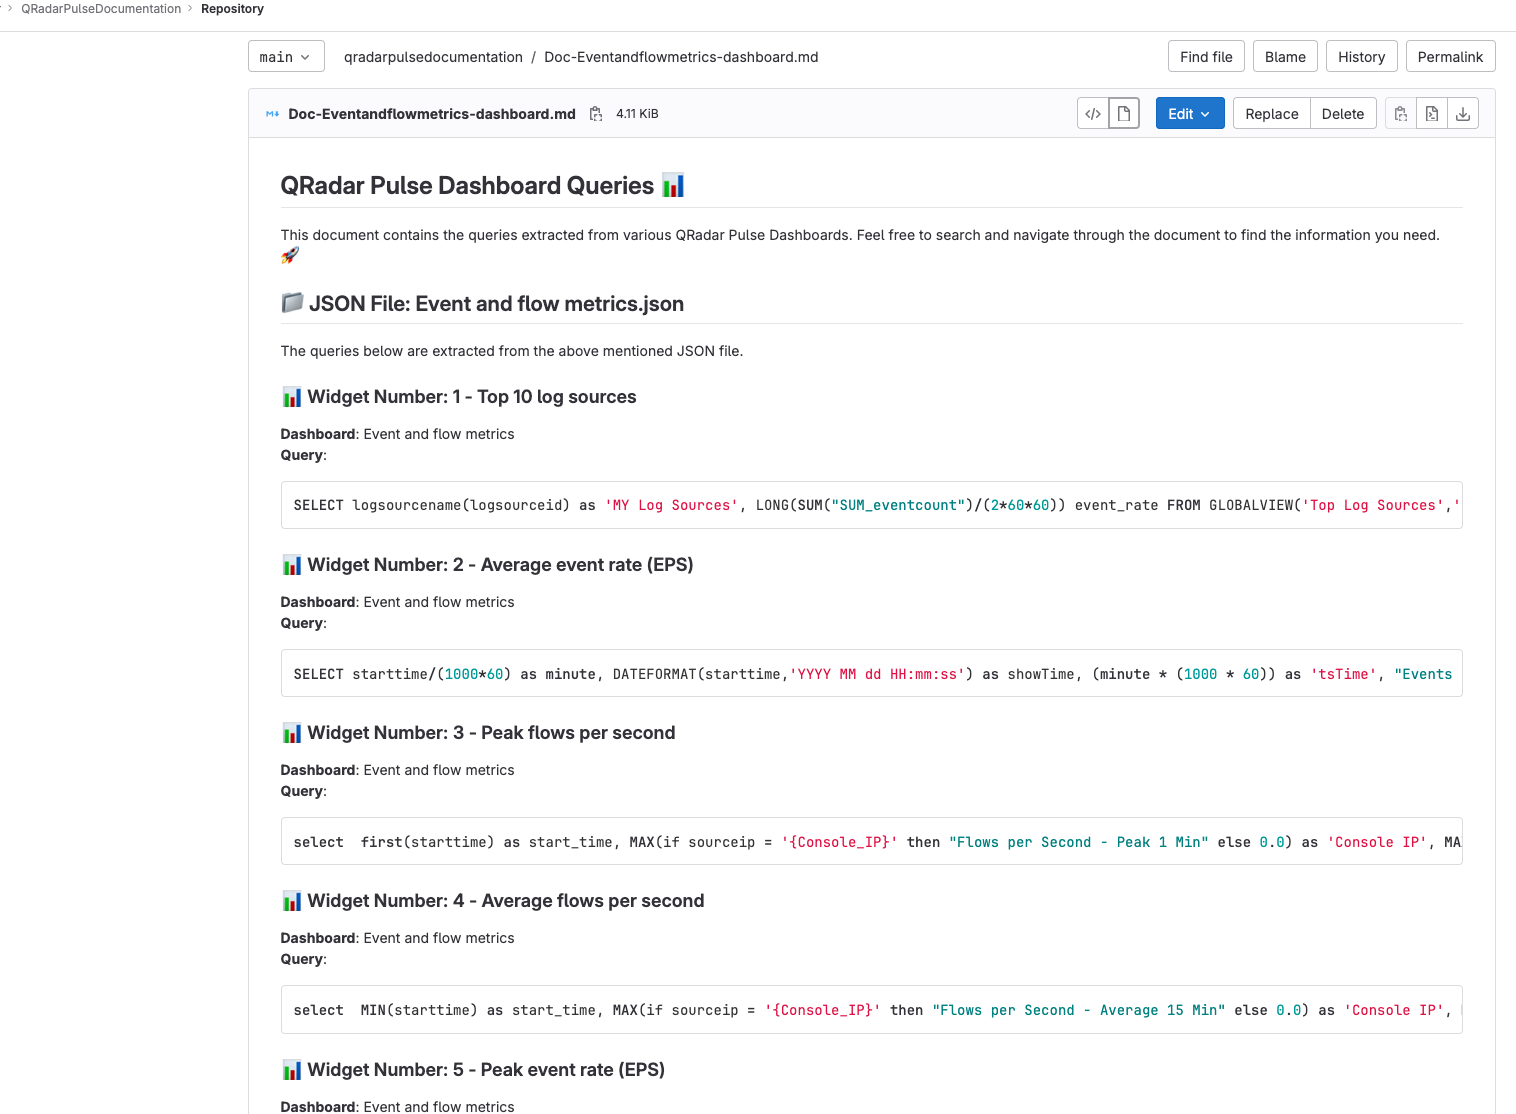This screenshot has width=1516, height=1114.
Task: Copy file path icon next to filename
Action: point(596,114)
